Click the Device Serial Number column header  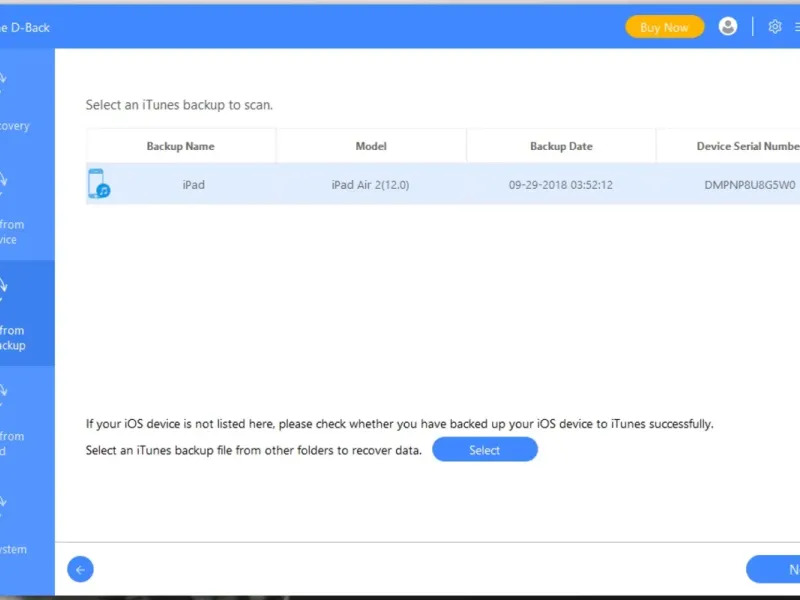pos(729,146)
